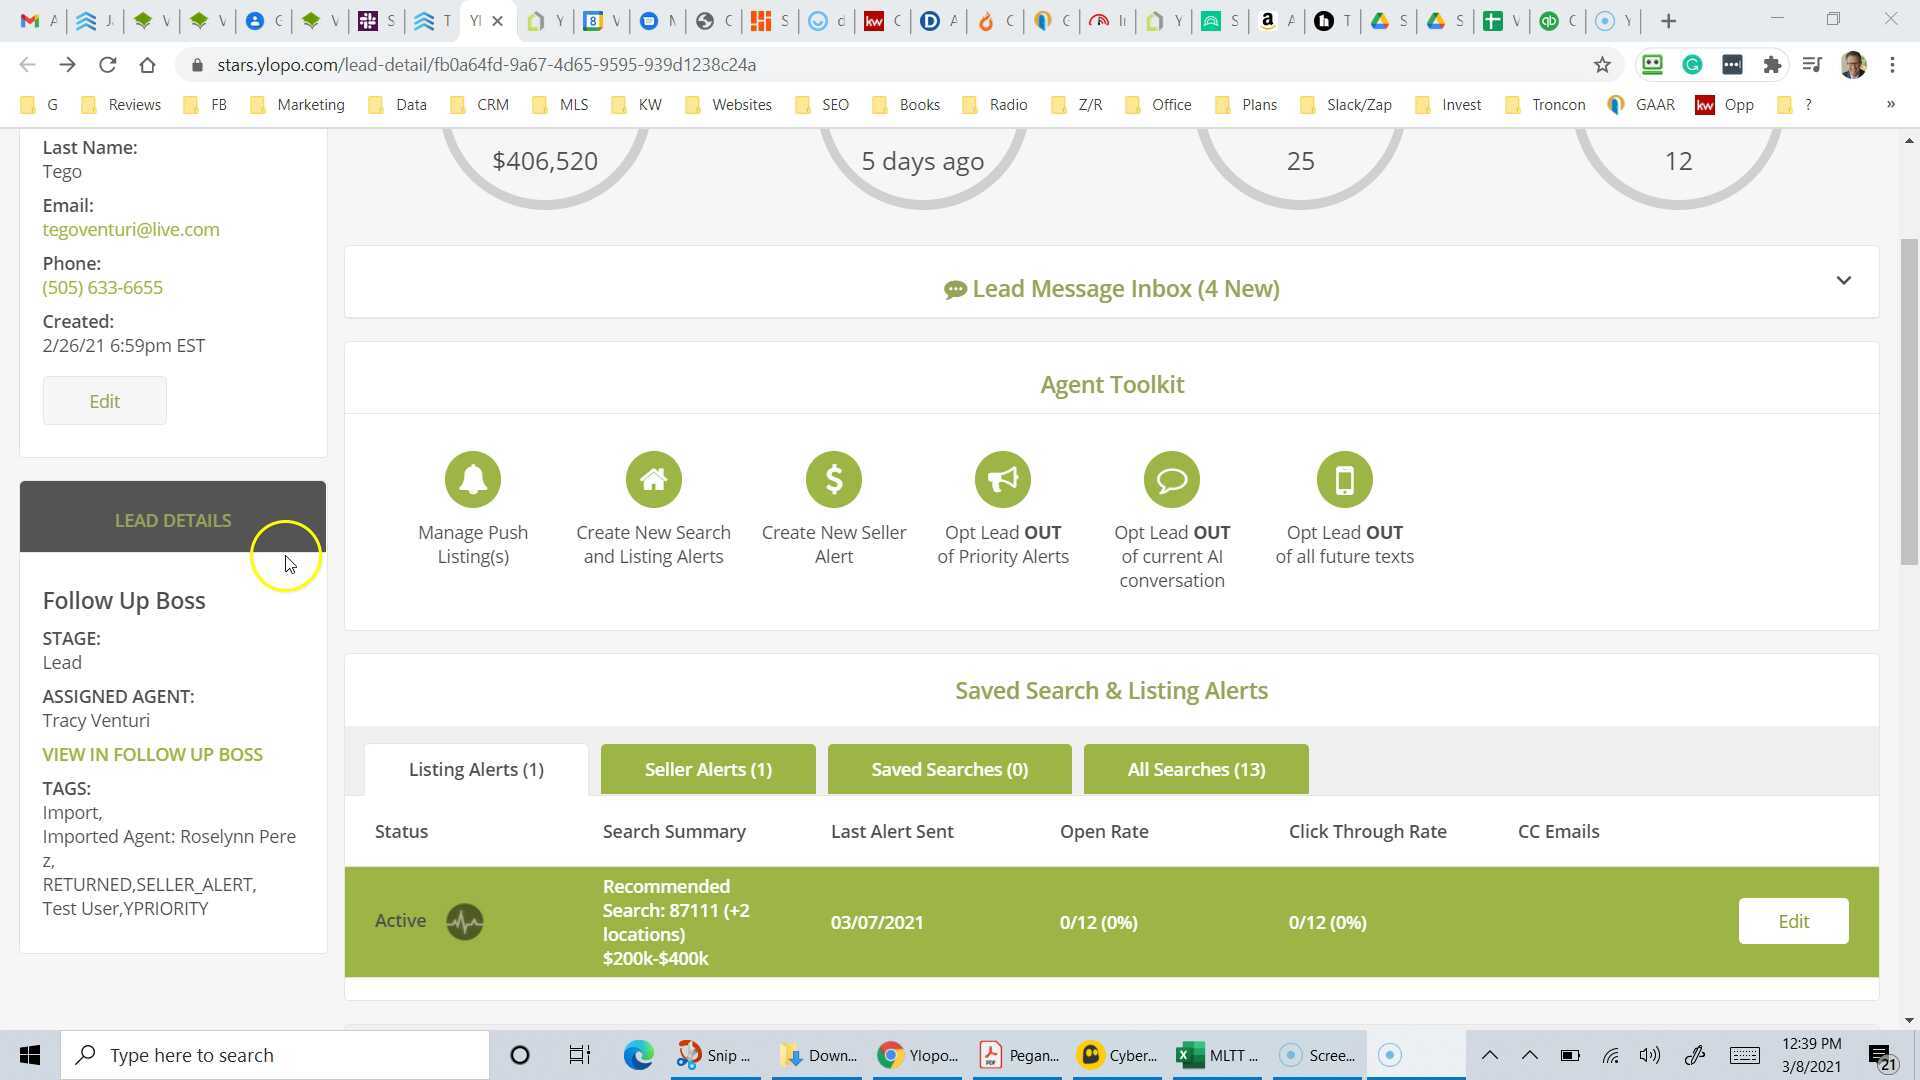Click the activity pulse icon in the Active alert row
The image size is (1920, 1080).
(x=464, y=921)
